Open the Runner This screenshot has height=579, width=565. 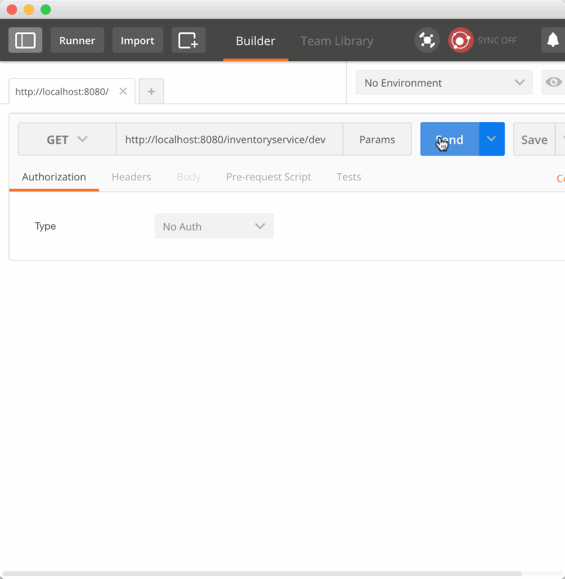click(x=77, y=40)
